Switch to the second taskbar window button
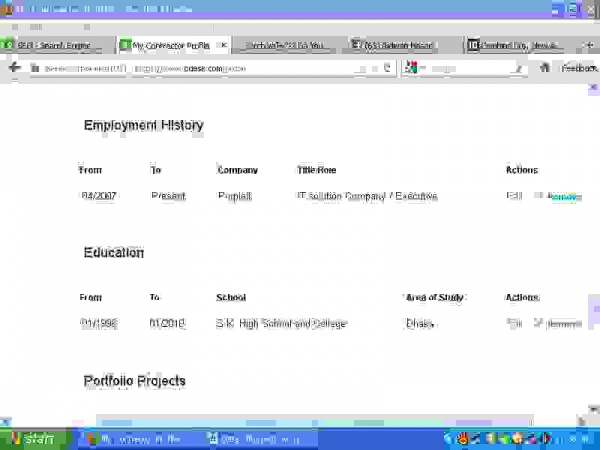The height and width of the screenshot is (450, 600). pyautogui.click(x=259, y=439)
